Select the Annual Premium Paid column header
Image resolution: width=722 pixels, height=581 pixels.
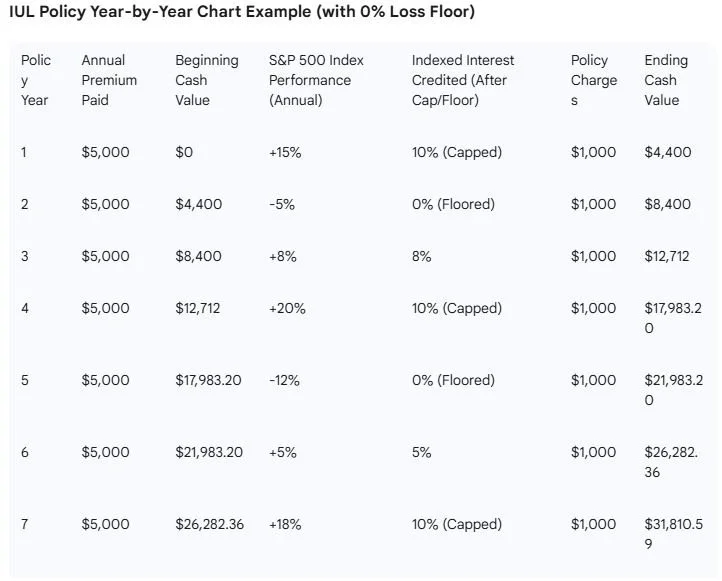[109, 80]
